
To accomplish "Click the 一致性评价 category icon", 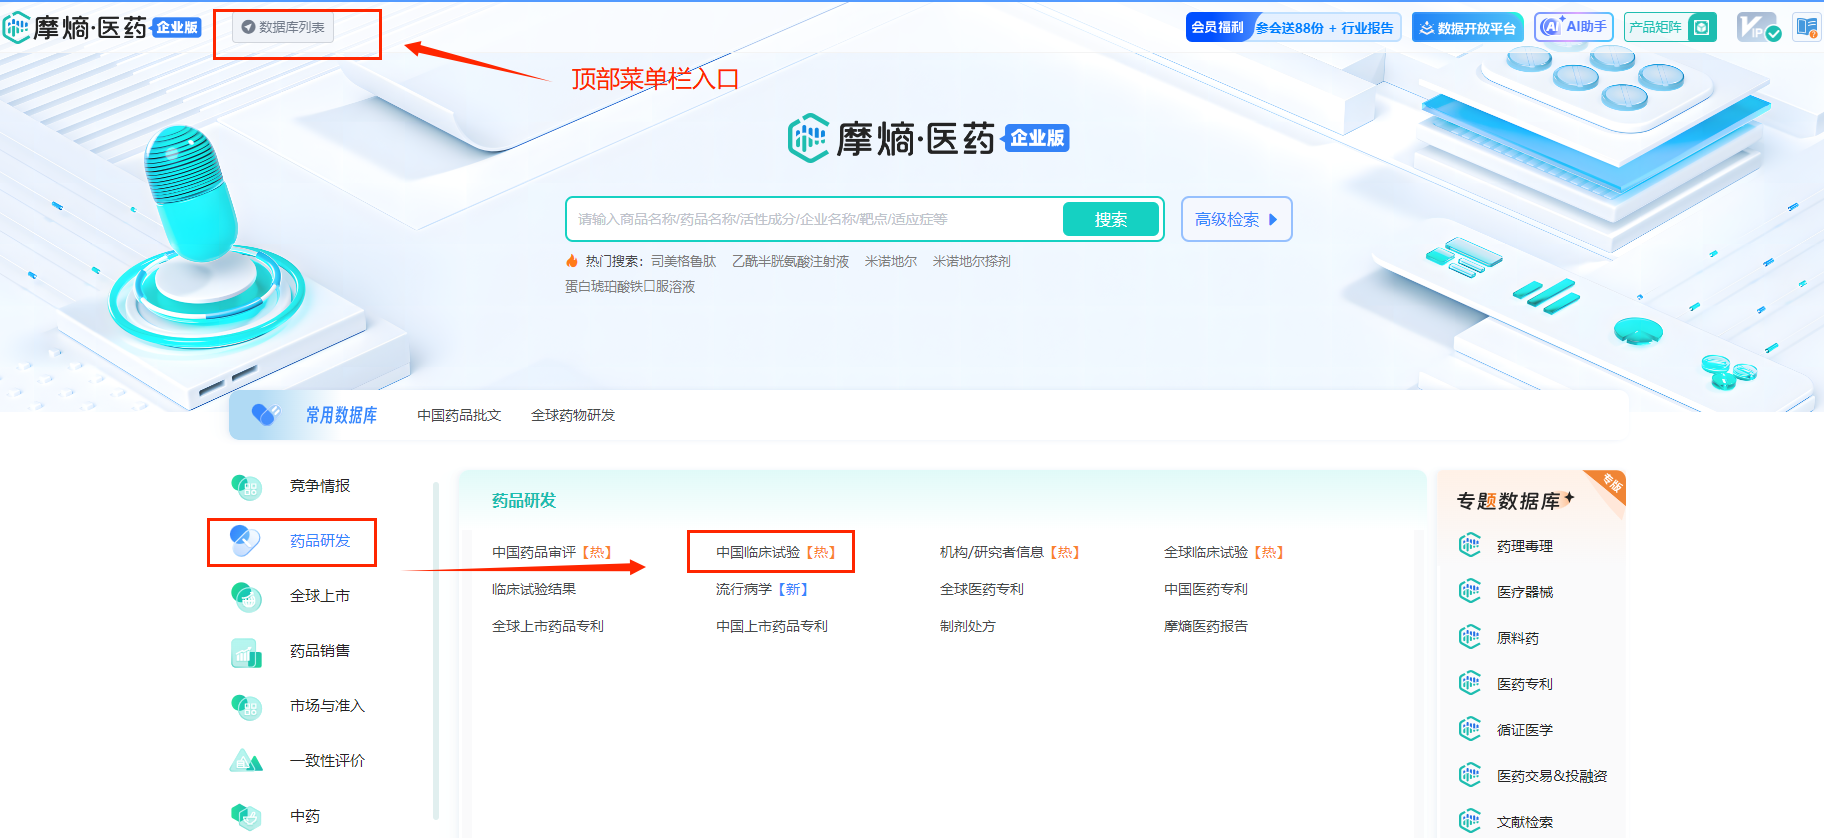I will click(246, 761).
